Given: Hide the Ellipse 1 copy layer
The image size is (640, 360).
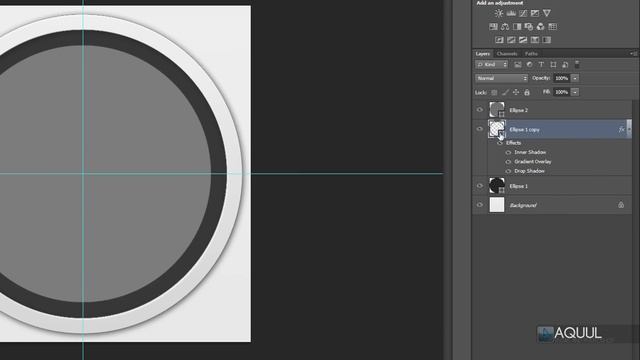Looking at the screenshot, I should (480, 129).
